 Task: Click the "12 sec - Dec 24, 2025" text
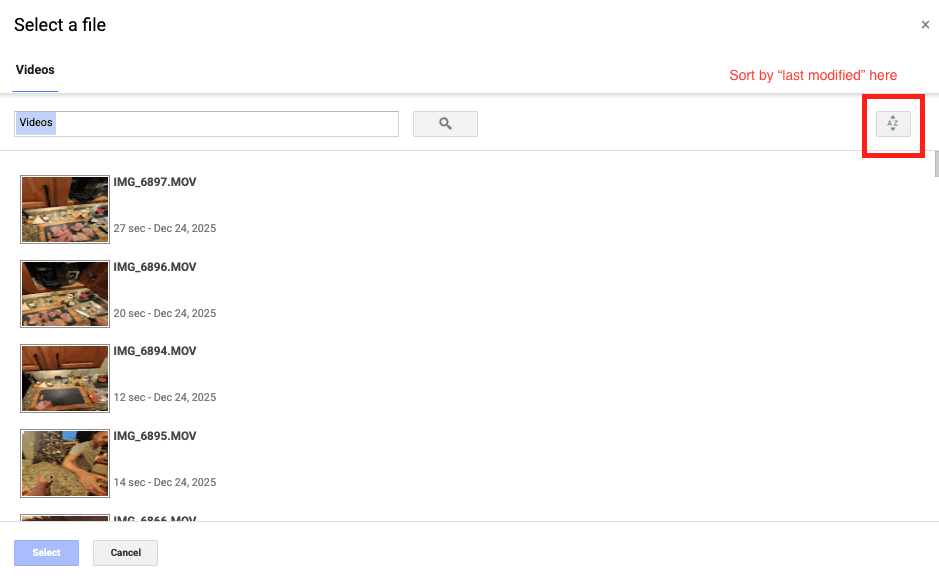click(165, 397)
